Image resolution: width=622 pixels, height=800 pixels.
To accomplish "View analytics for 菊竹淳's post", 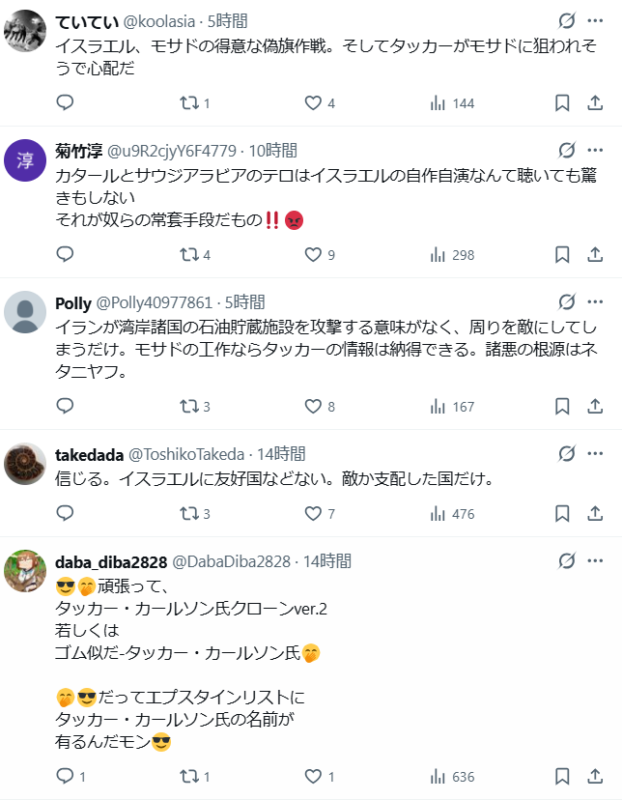I will [437, 255].
